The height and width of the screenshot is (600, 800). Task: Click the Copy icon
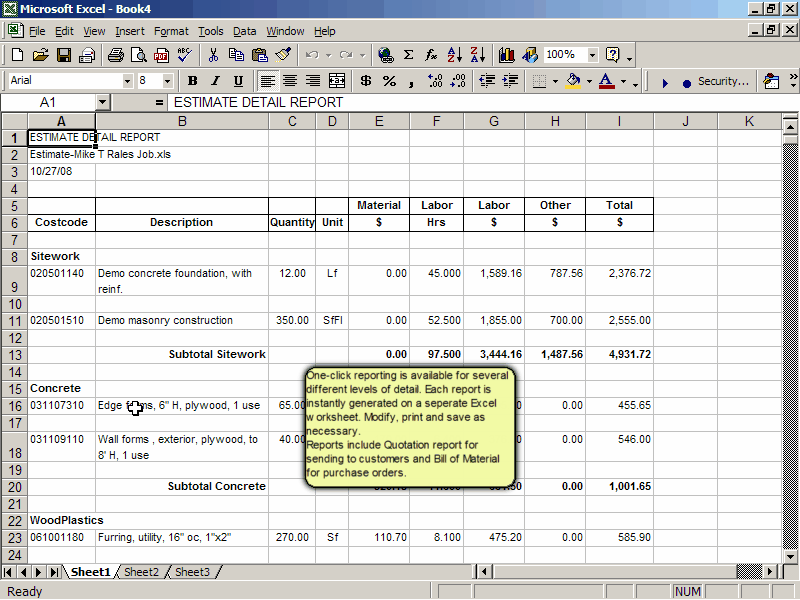pos(236,55)
